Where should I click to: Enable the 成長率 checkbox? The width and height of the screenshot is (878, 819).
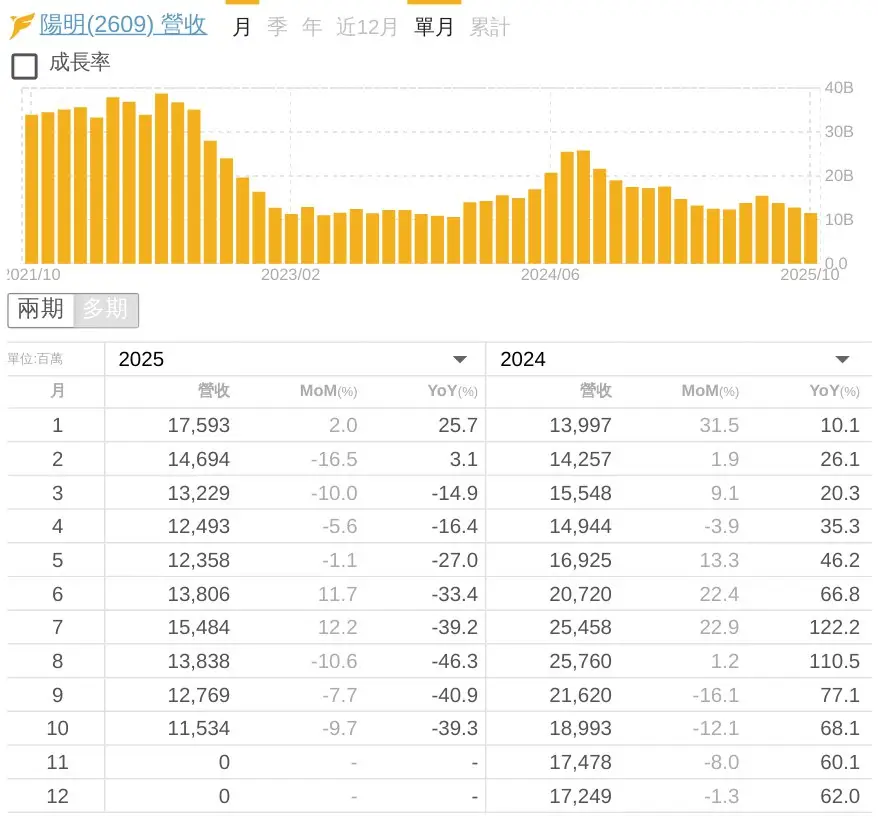[x=24, y=66]
